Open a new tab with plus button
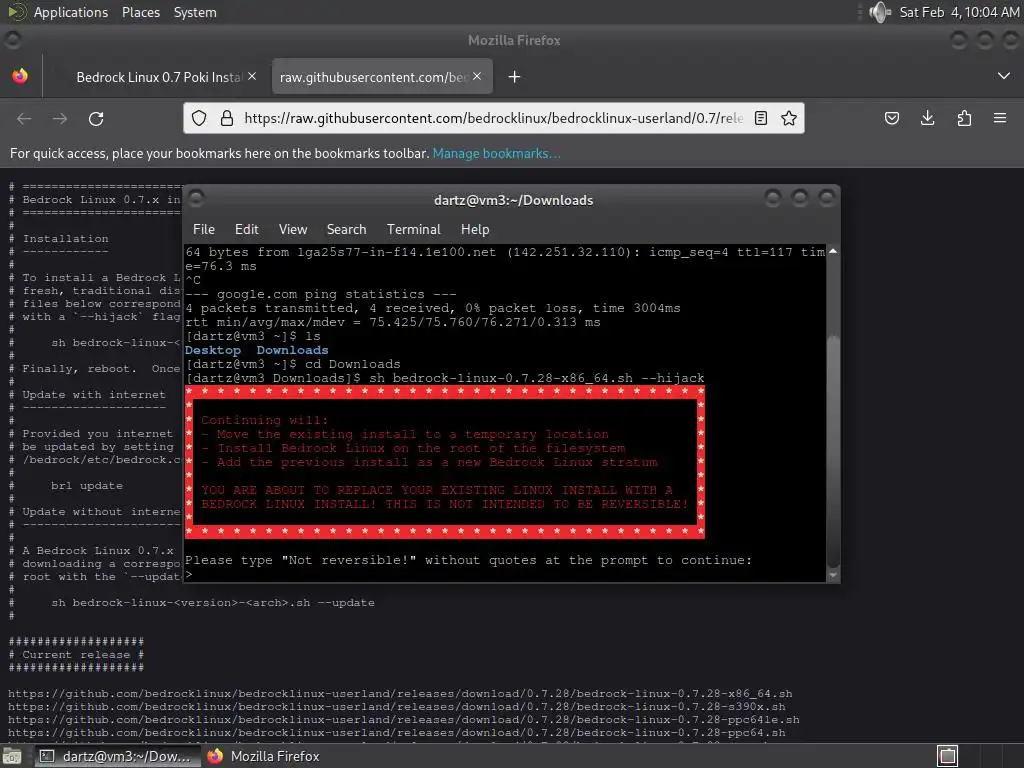 (515, 77)
